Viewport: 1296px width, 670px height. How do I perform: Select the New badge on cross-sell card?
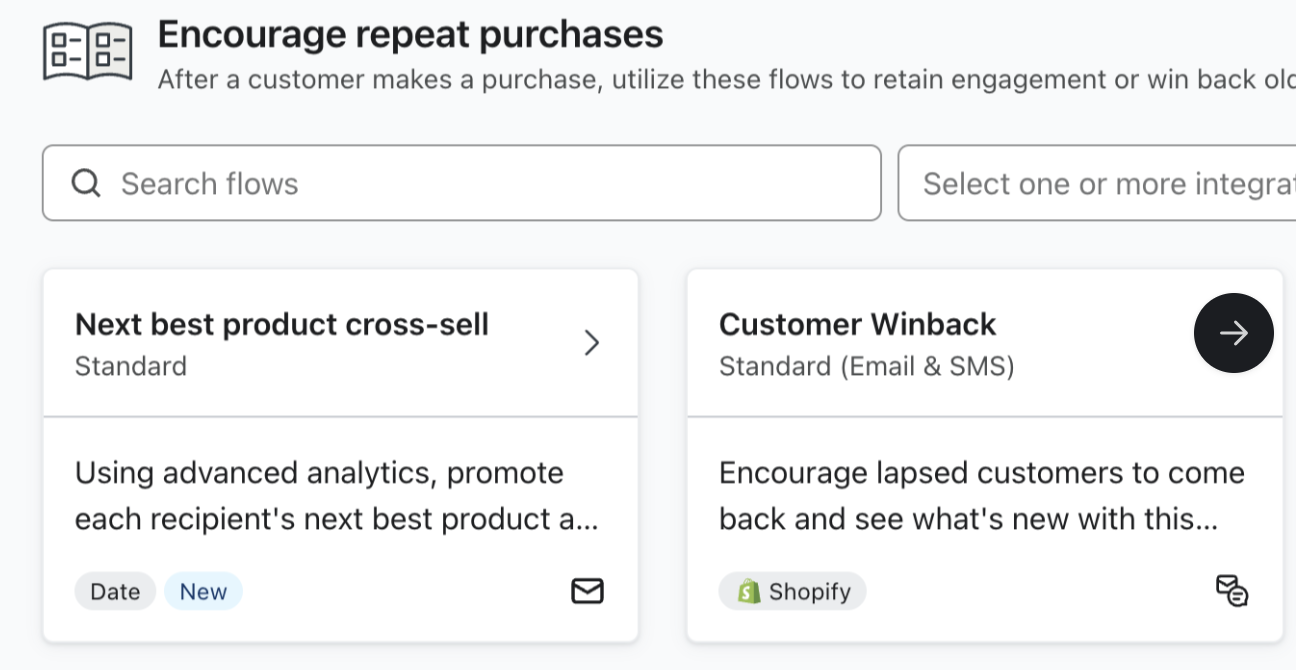[x=203, y=591]
